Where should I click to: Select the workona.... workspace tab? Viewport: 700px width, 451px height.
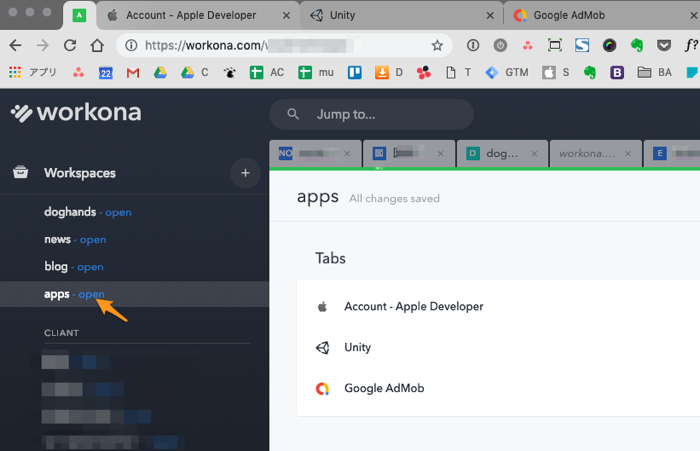click(596, 154)
